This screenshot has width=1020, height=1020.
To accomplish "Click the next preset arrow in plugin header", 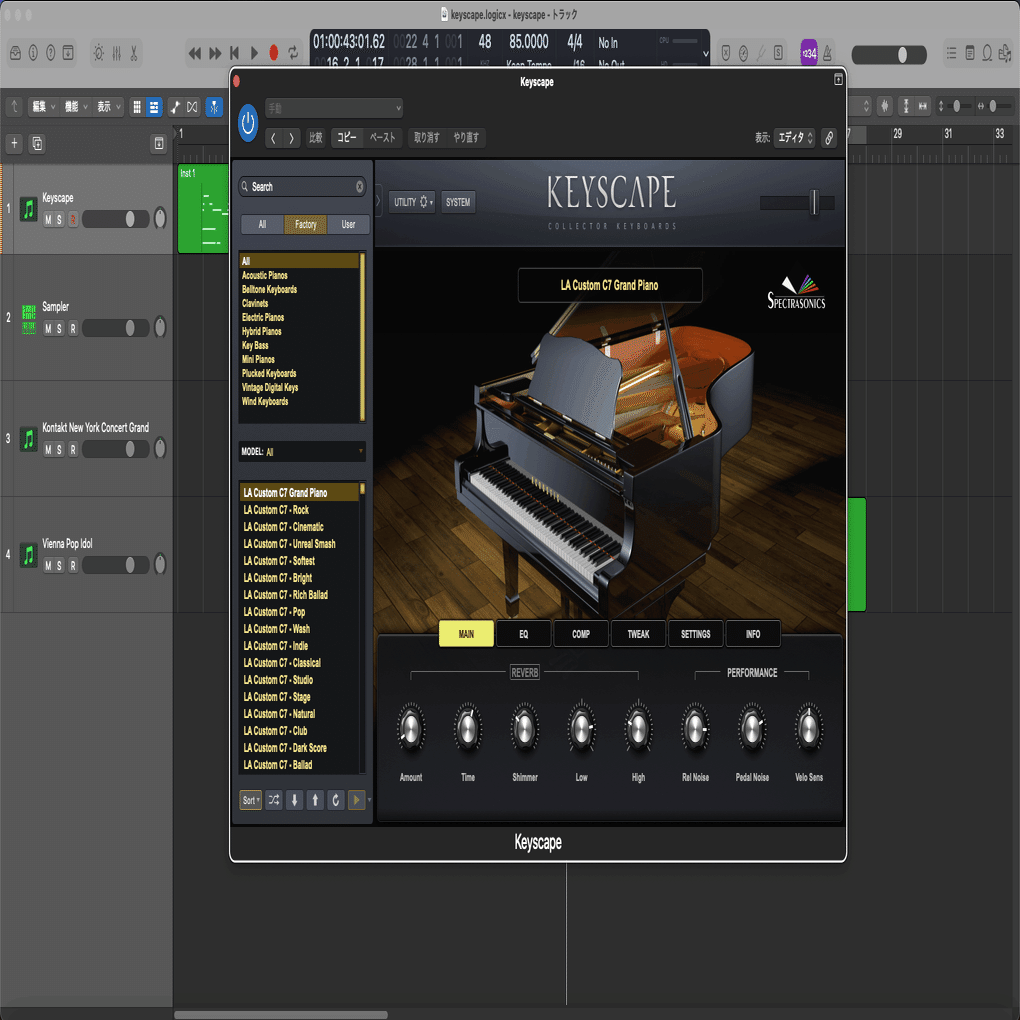I will pyautogui.click(x=291, y=137).
